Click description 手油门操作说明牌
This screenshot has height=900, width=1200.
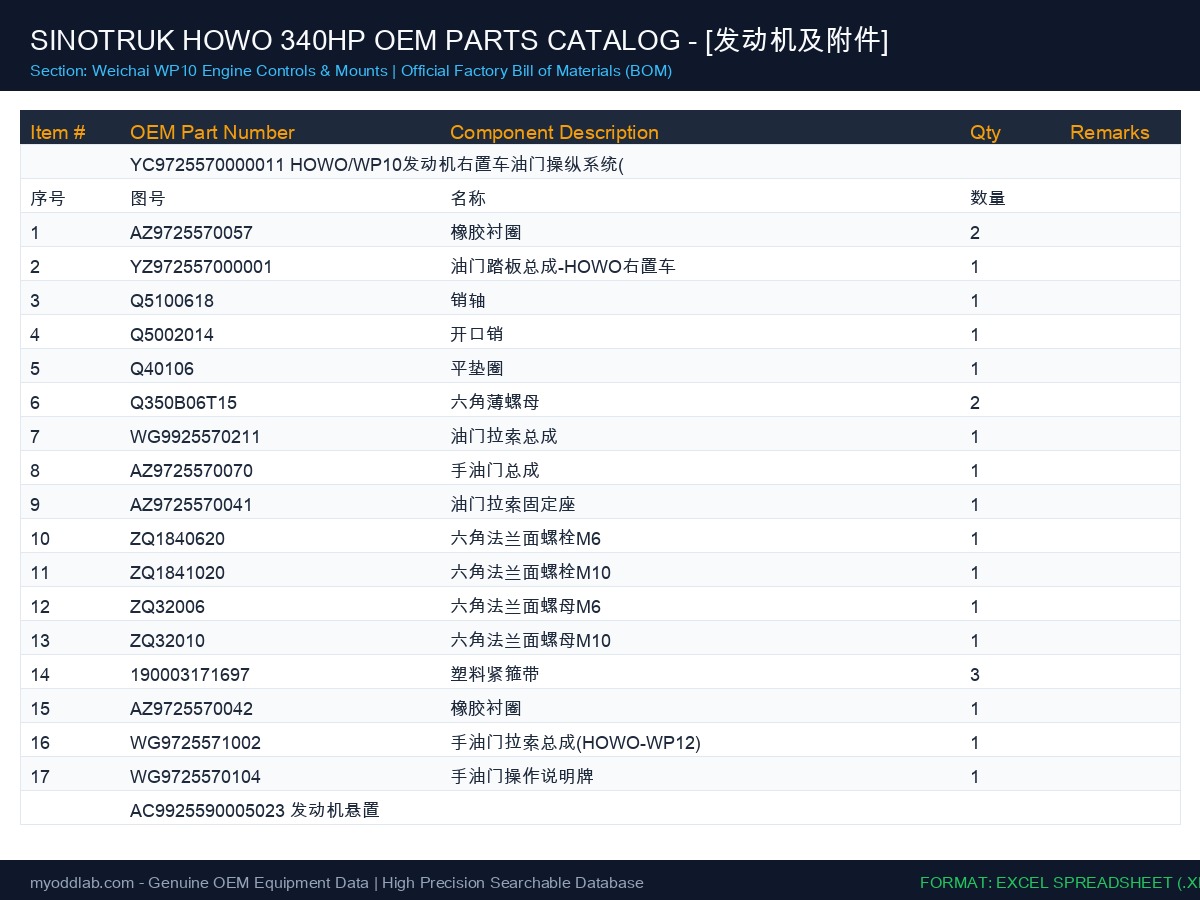pos(522,776)
